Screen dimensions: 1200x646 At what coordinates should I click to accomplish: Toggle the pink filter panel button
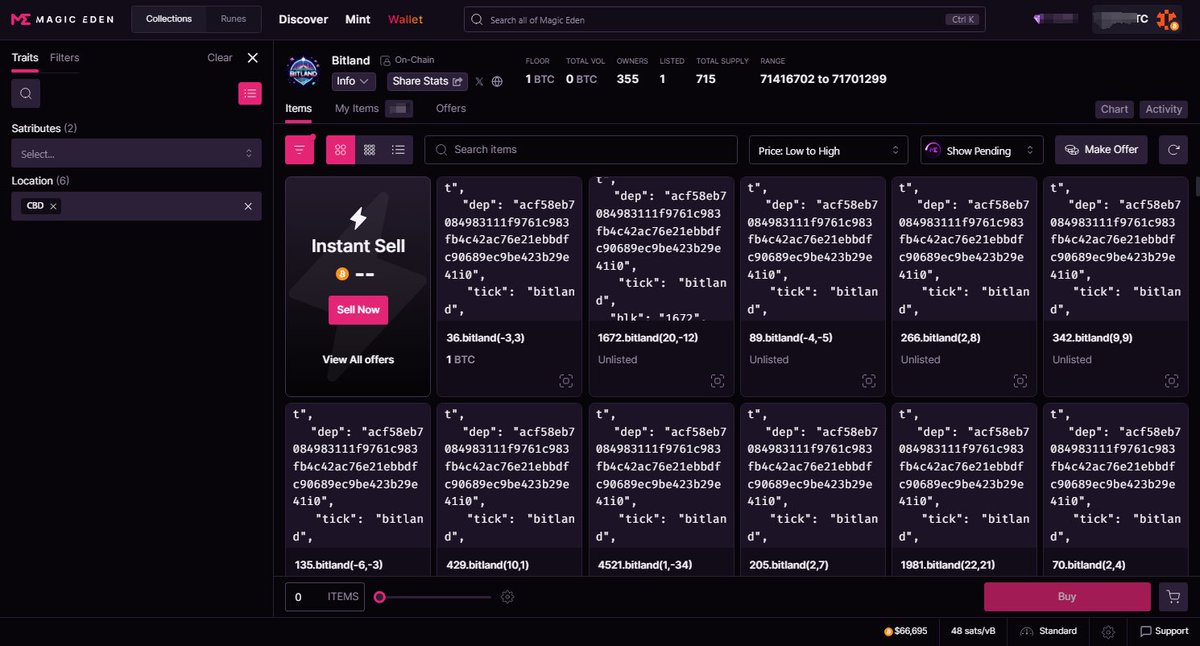coord(299,150)
